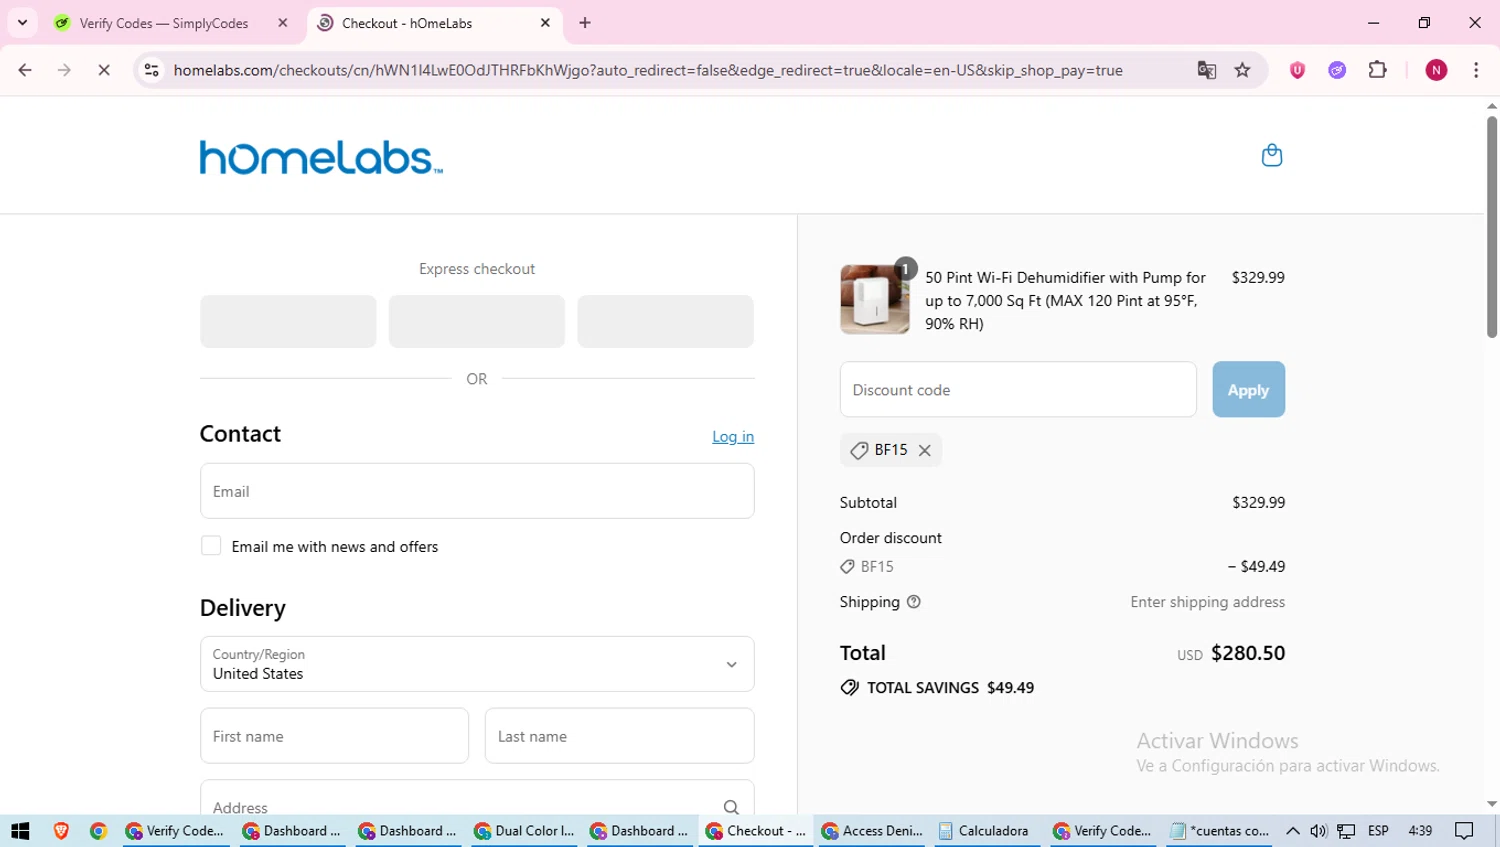Click the first express checkout button
This screenshot has height=847, width=1500.
(288, 321)
